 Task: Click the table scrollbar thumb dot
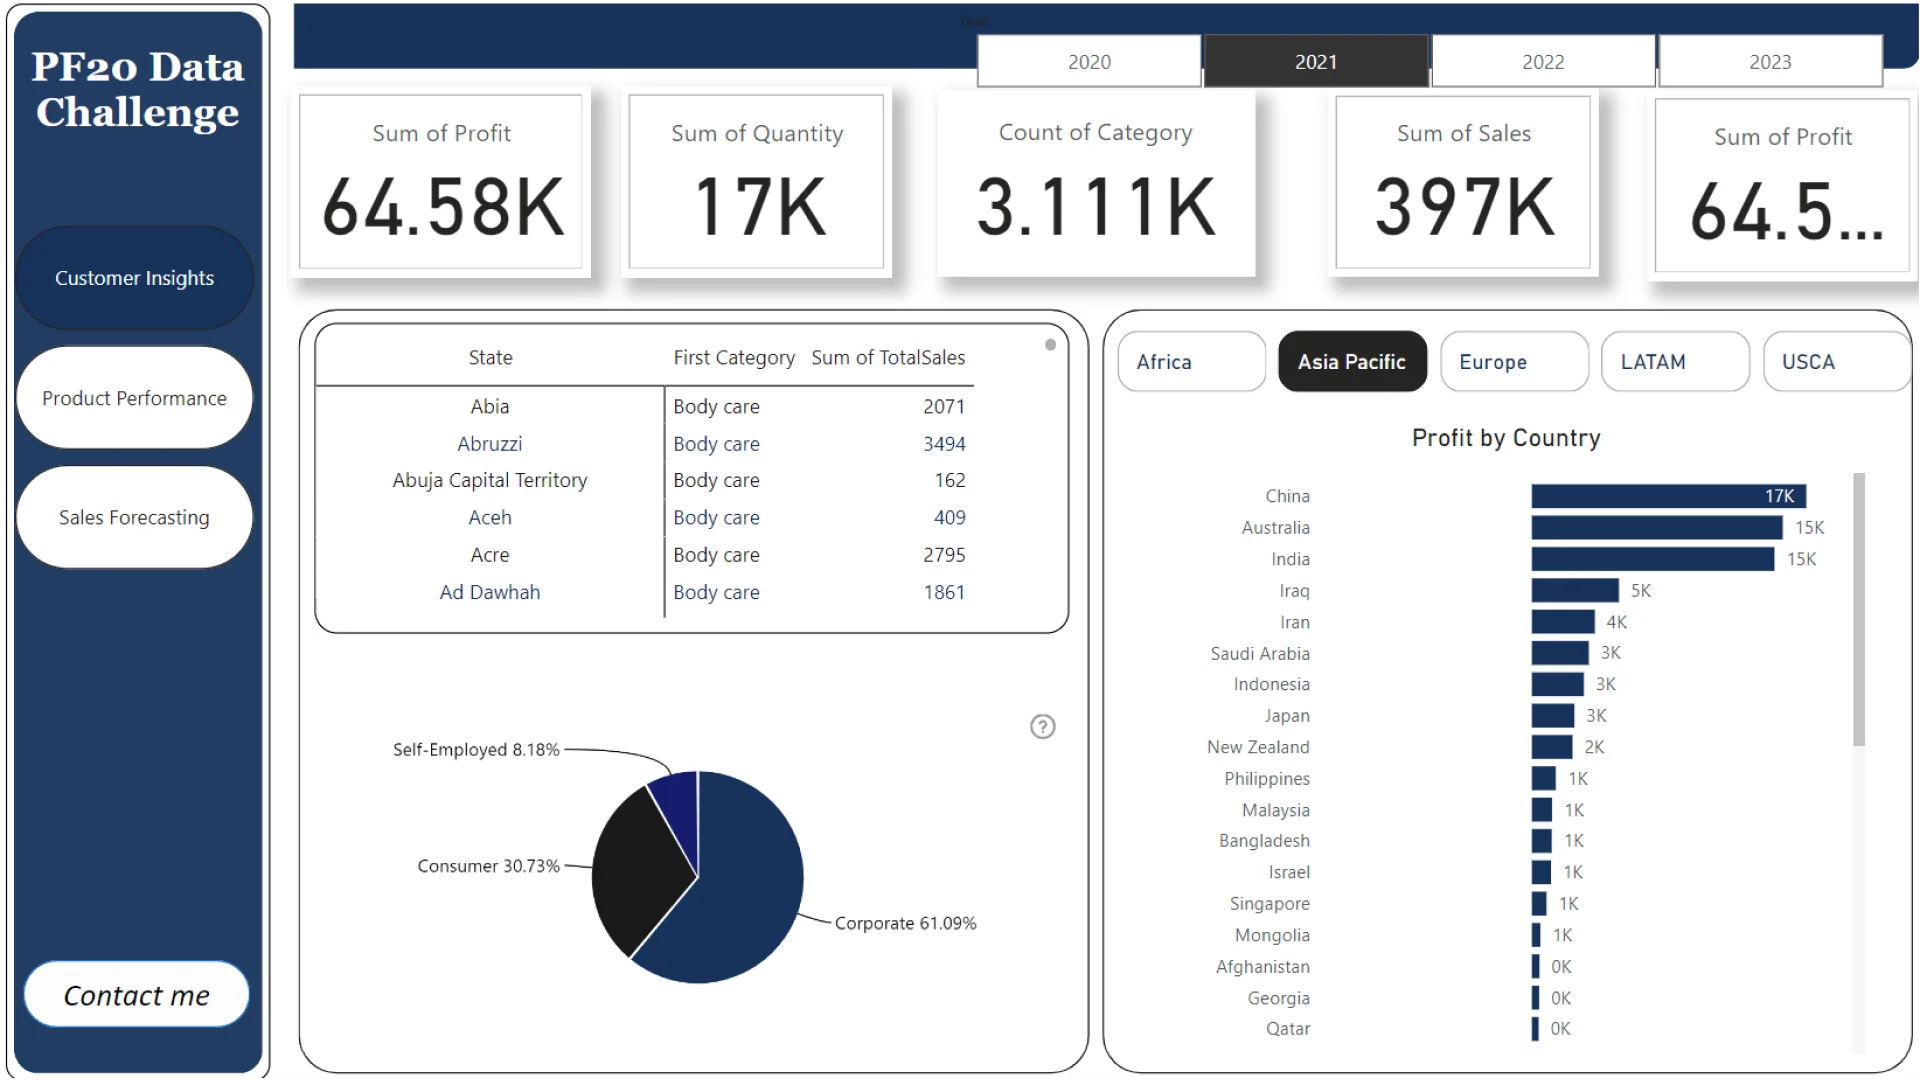[x=1050, y=345]
